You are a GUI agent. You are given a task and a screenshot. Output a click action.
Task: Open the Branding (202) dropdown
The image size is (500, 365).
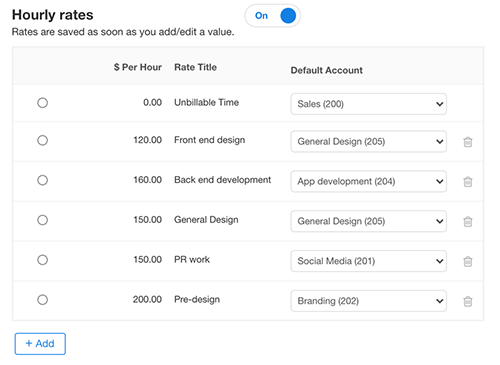[x=368, y=301]
